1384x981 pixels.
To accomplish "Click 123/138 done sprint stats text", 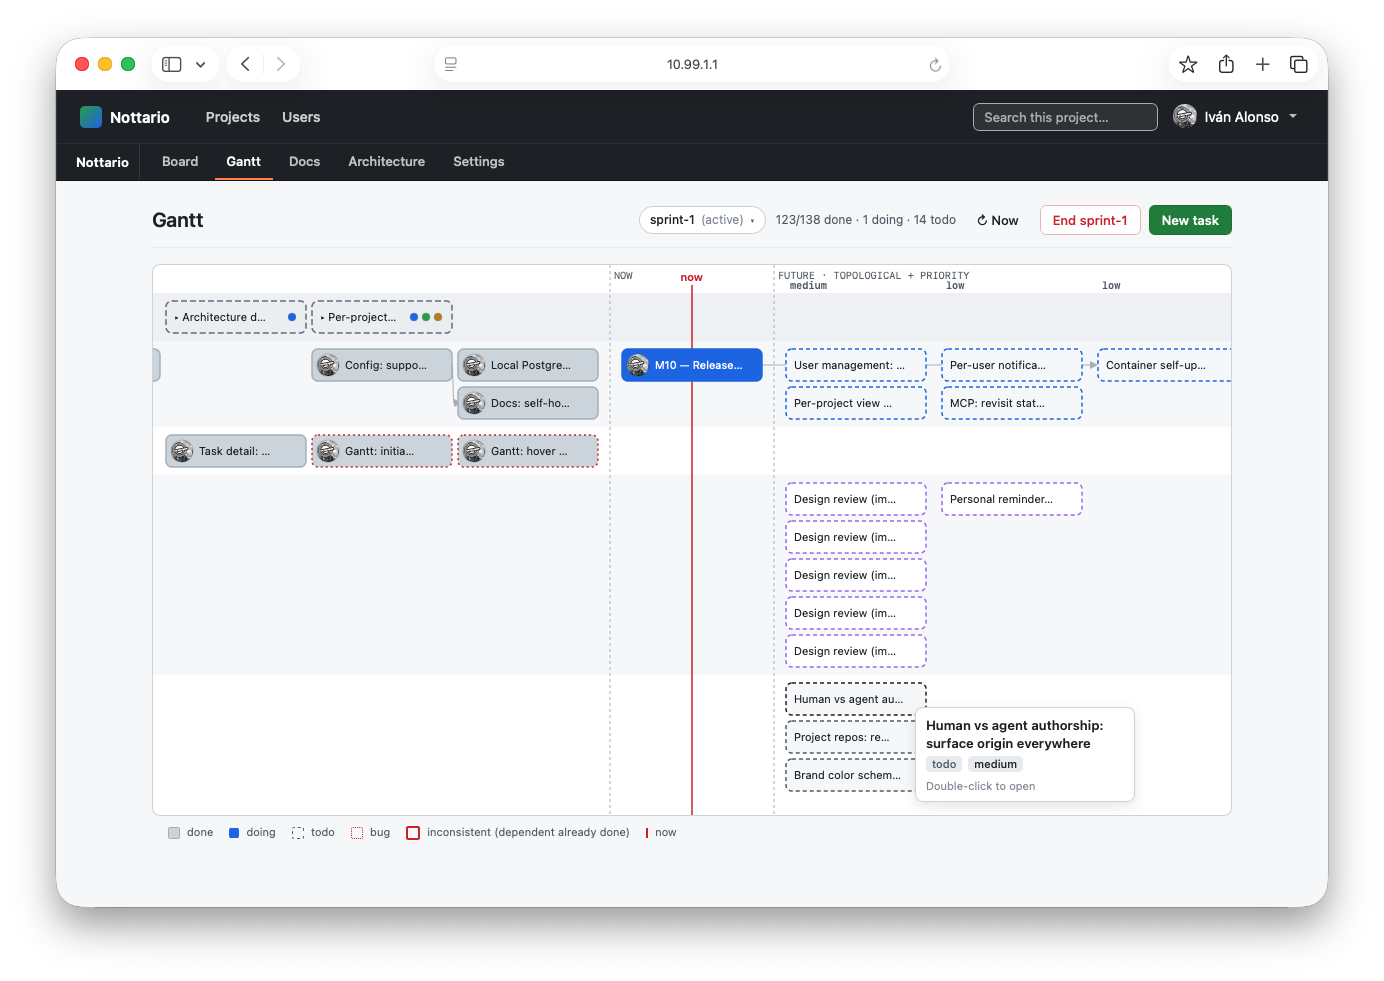I will point(865,220).
